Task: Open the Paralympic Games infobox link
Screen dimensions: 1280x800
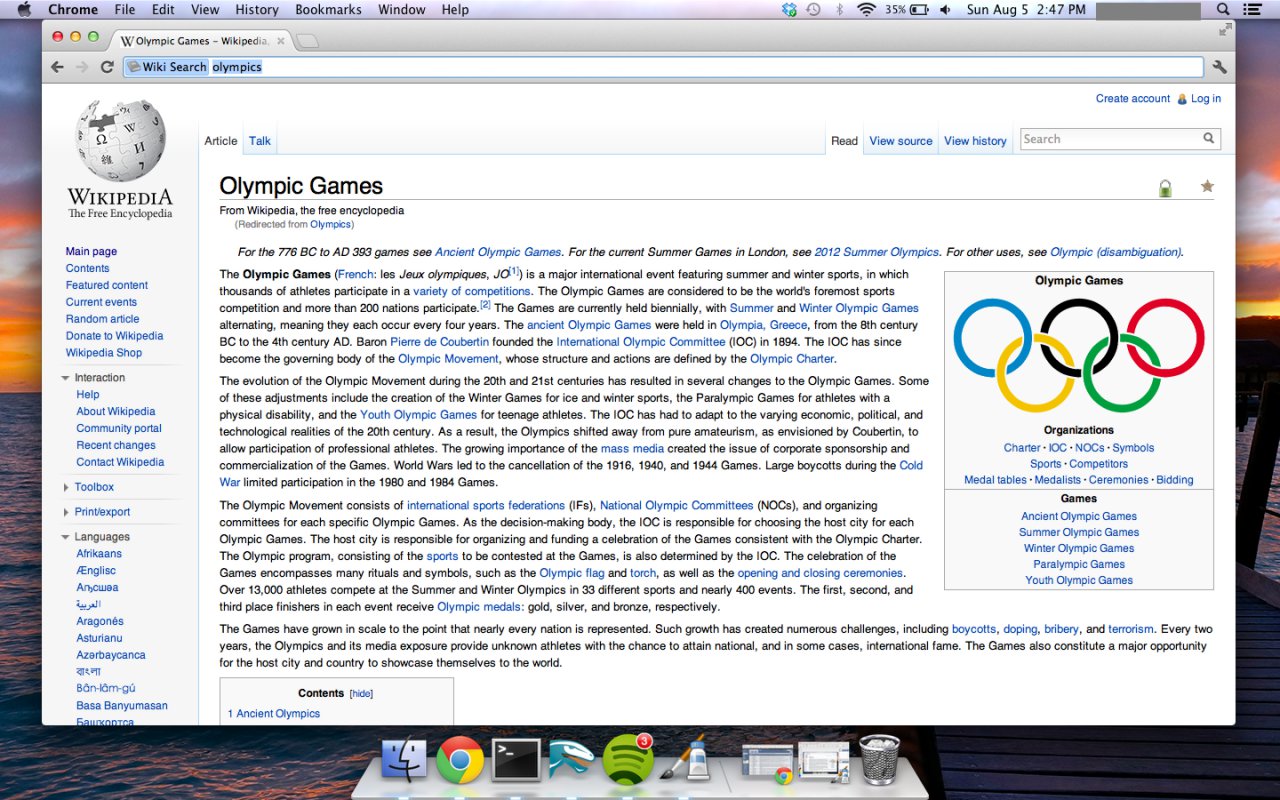Action: [1079, 564]
